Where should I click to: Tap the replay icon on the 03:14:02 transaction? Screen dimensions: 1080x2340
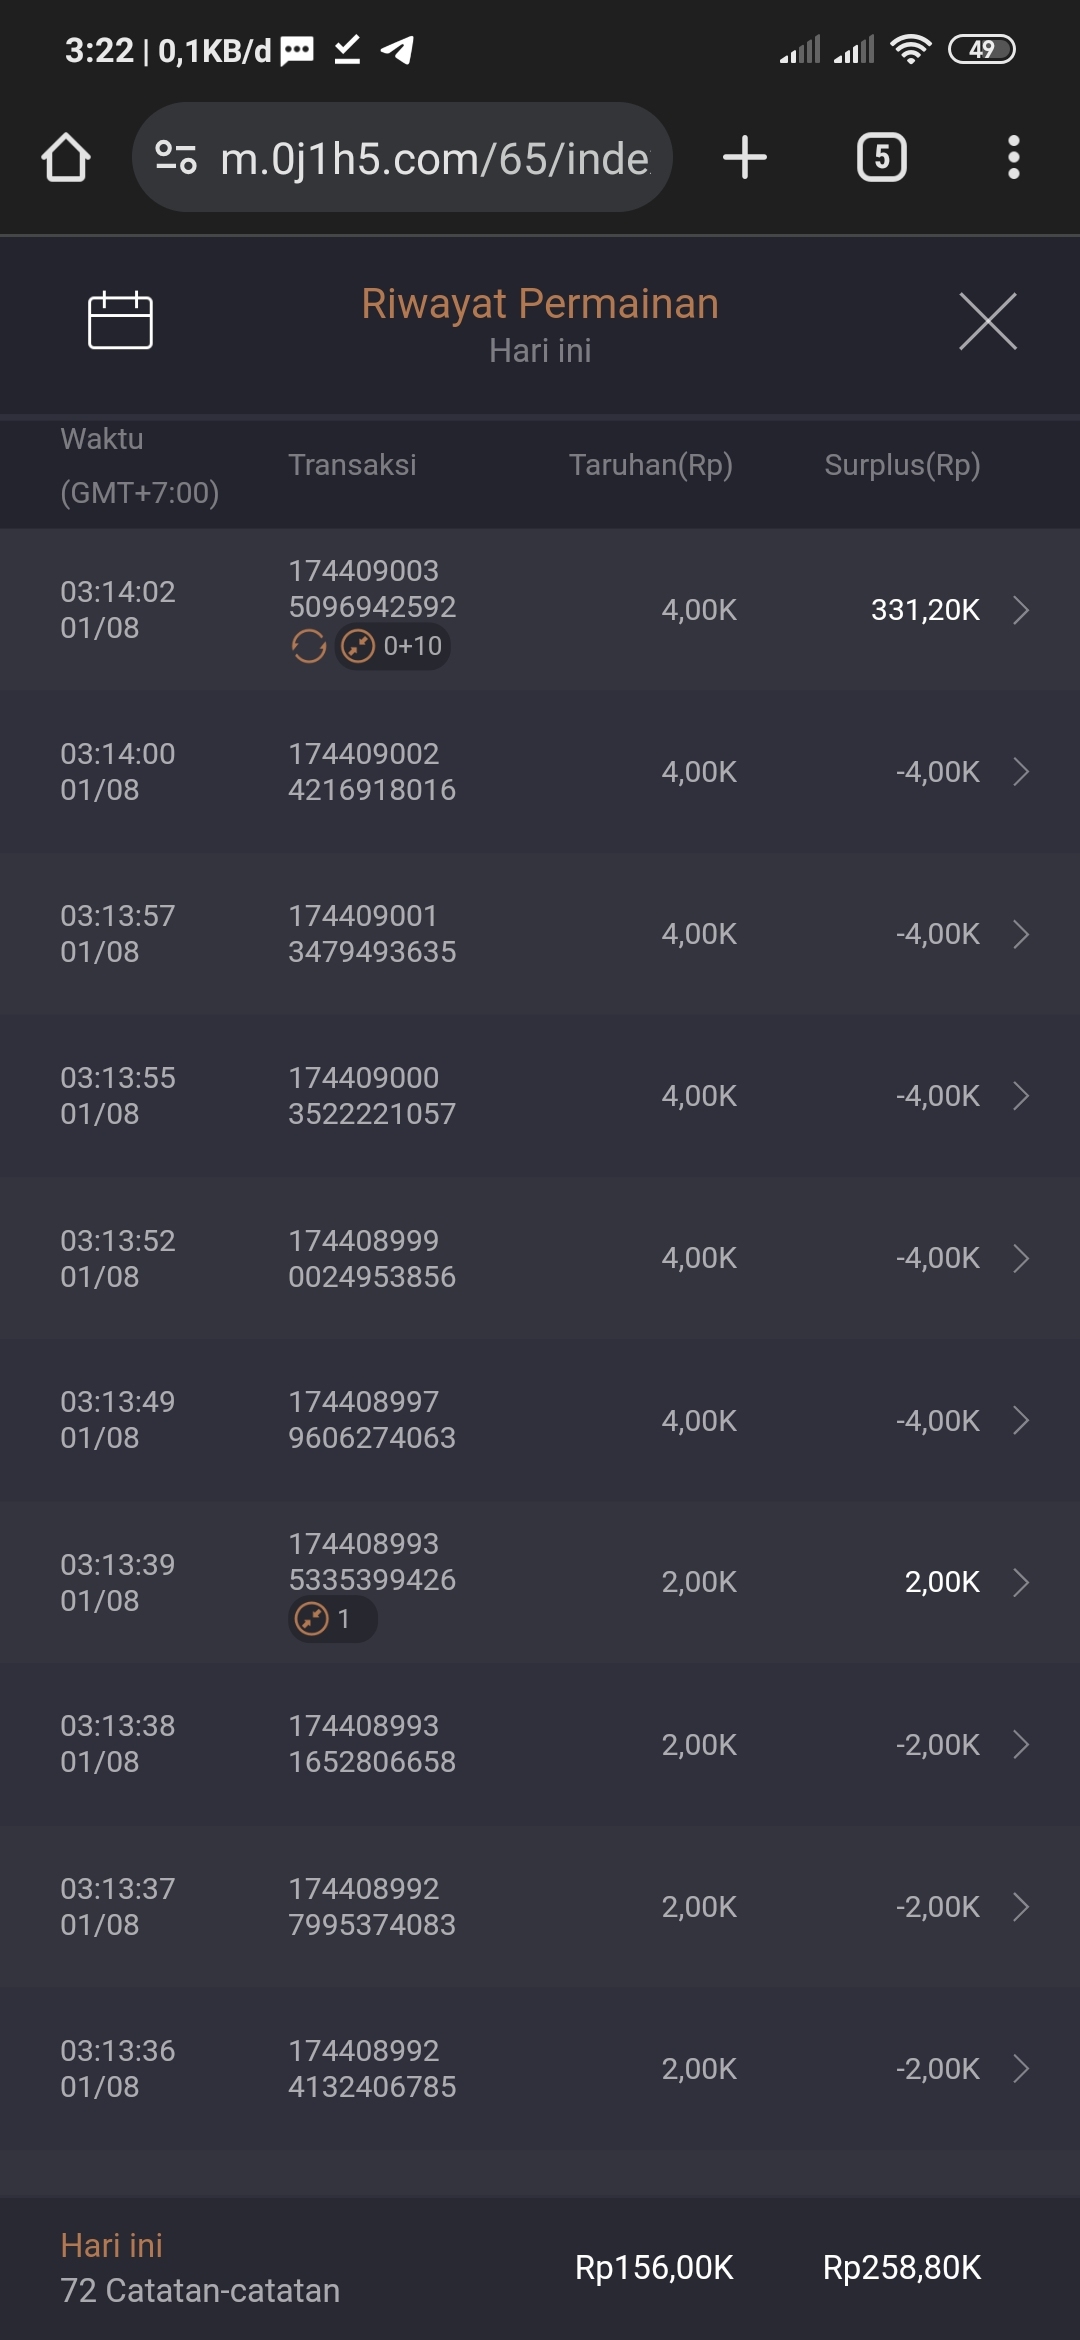(x=309, y=647)
